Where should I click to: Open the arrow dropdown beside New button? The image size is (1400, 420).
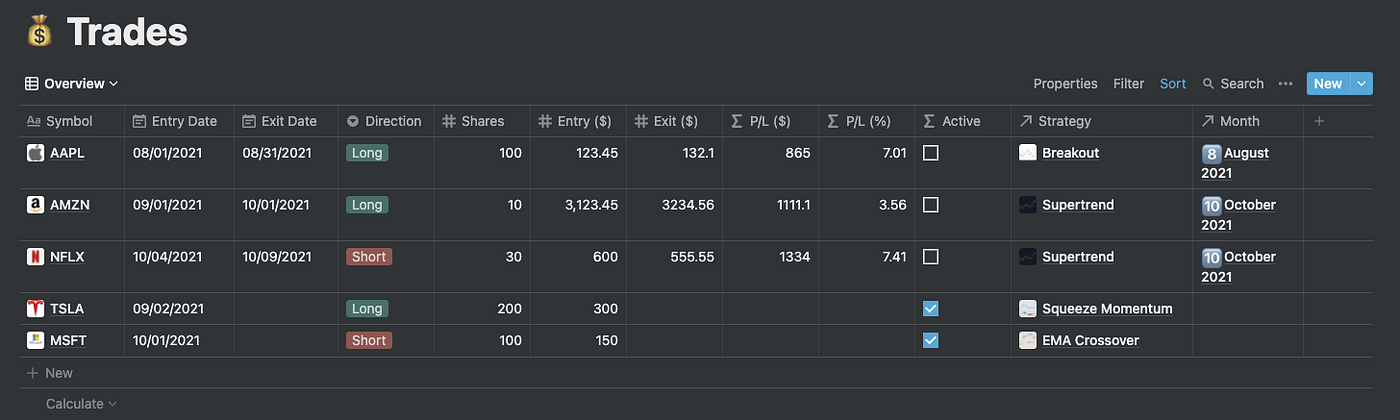(x=1362, y=84)
